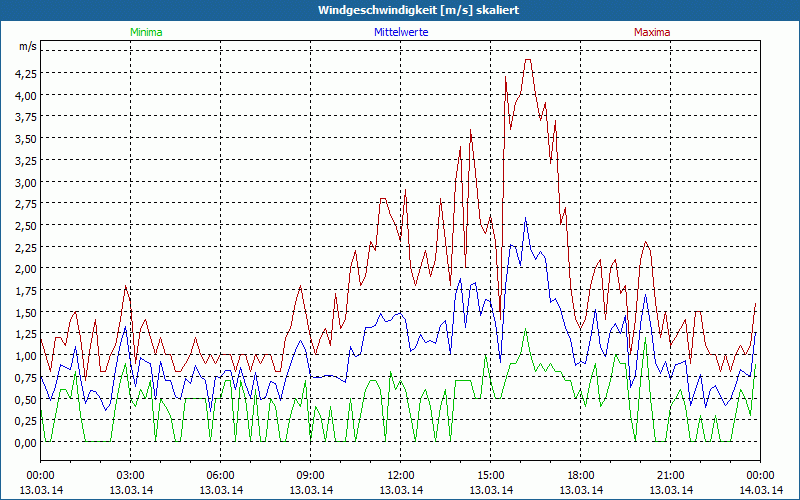Click the 1,75 y-axis value

(26, 290)
